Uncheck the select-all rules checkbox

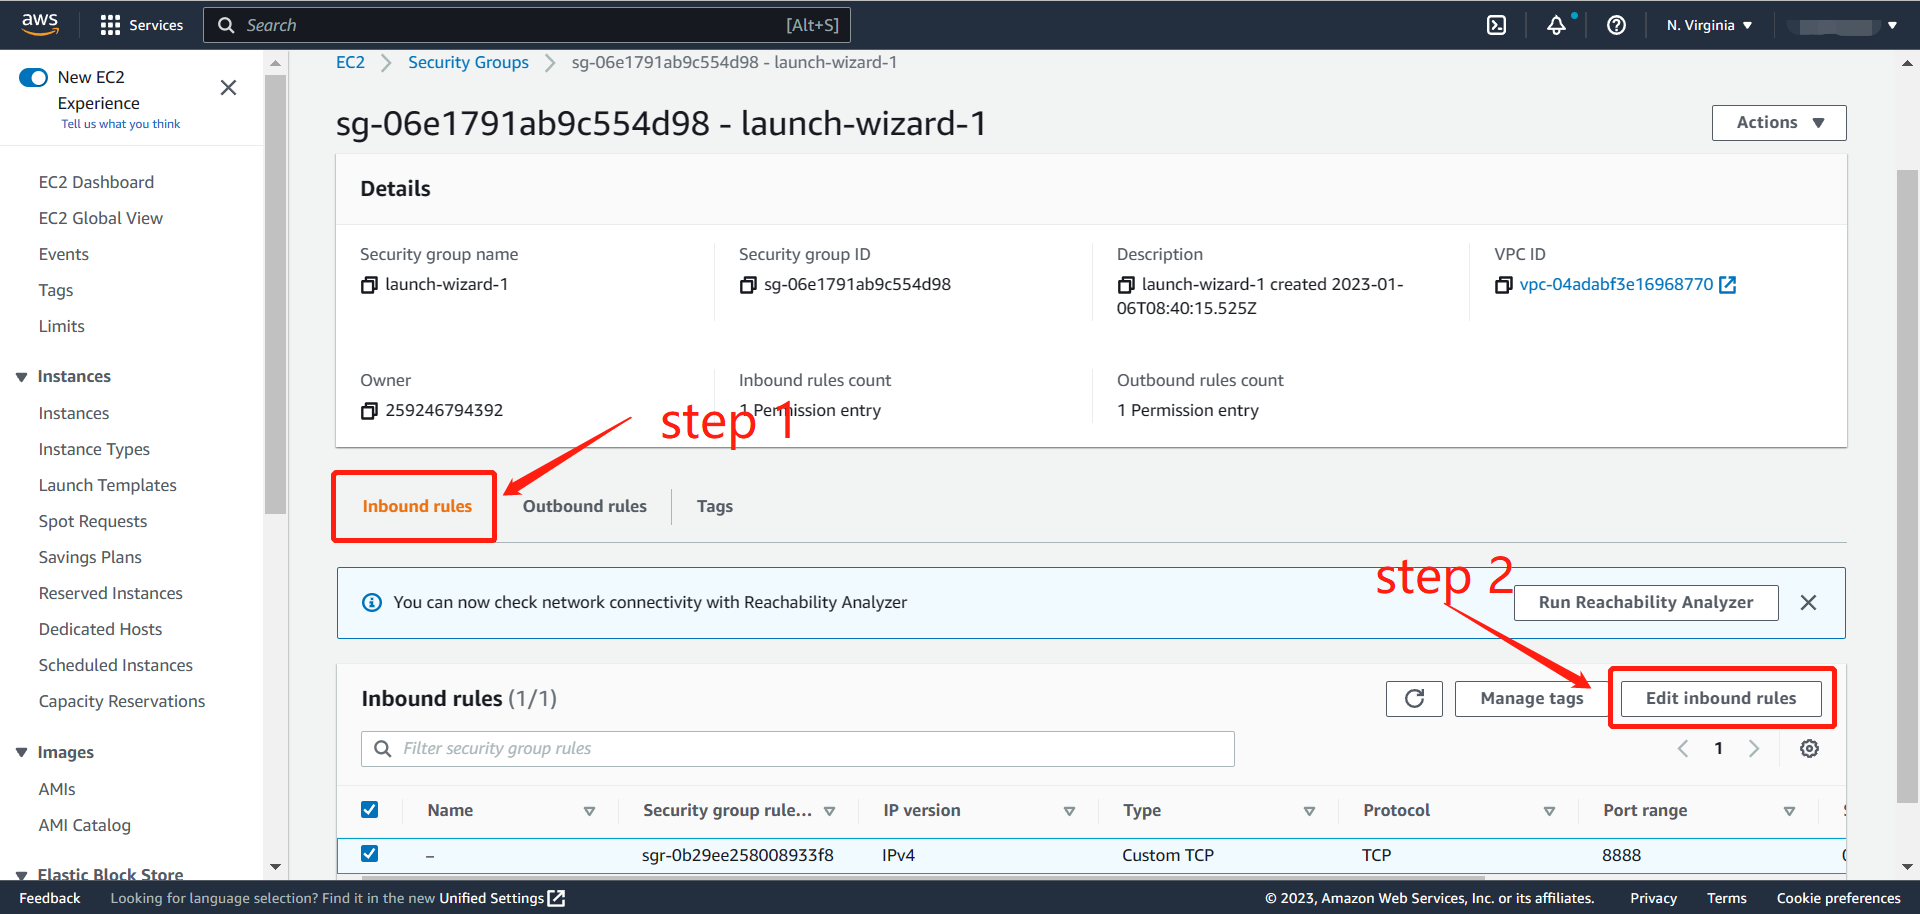point(370,810)
